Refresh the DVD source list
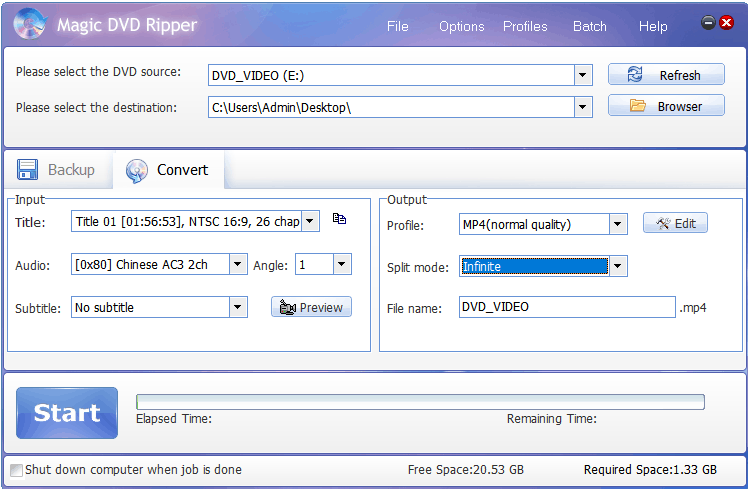 point(666,75)
